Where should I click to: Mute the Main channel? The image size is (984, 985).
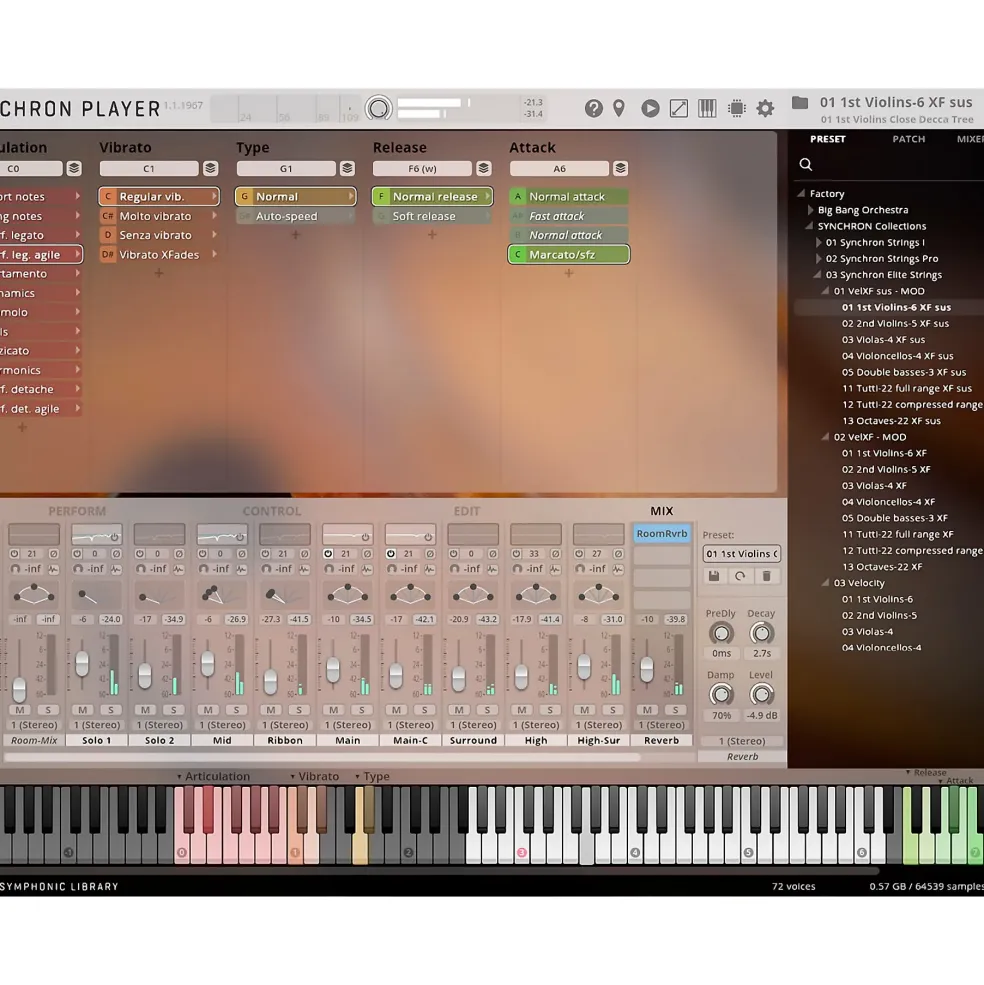pos(334,710)
